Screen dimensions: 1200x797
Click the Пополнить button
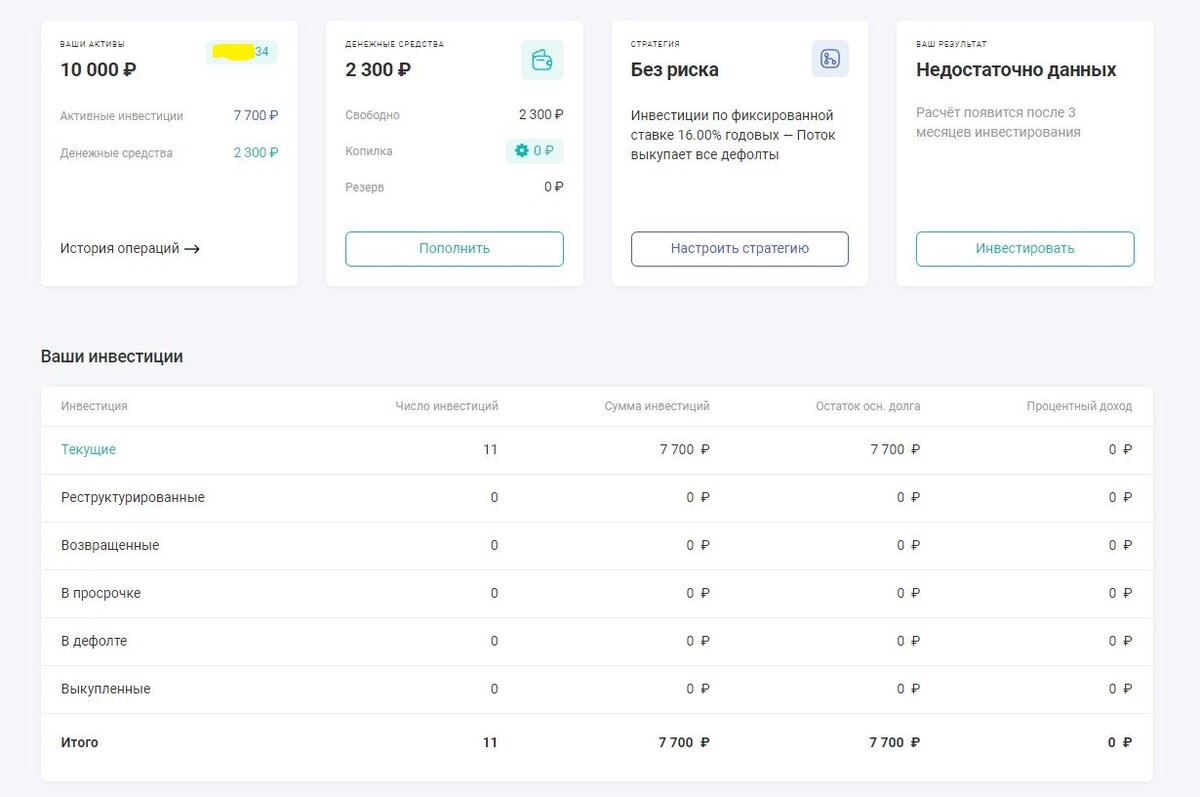pos(454,249)
